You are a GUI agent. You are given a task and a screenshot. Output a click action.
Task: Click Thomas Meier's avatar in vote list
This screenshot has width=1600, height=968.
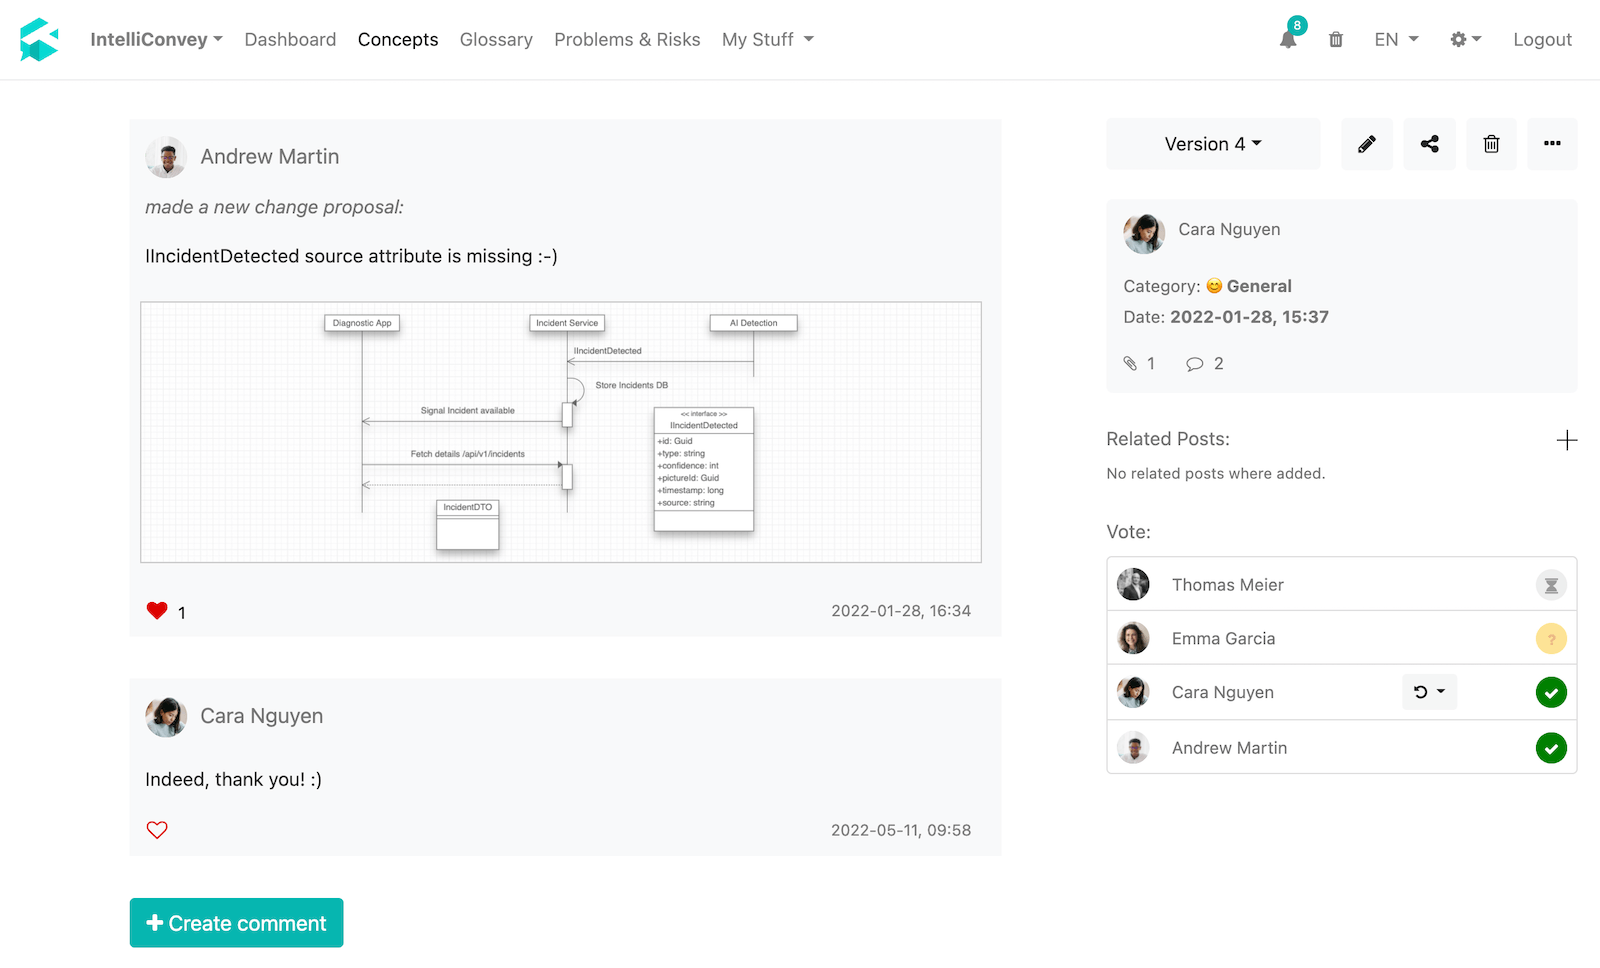[1133, 584]
